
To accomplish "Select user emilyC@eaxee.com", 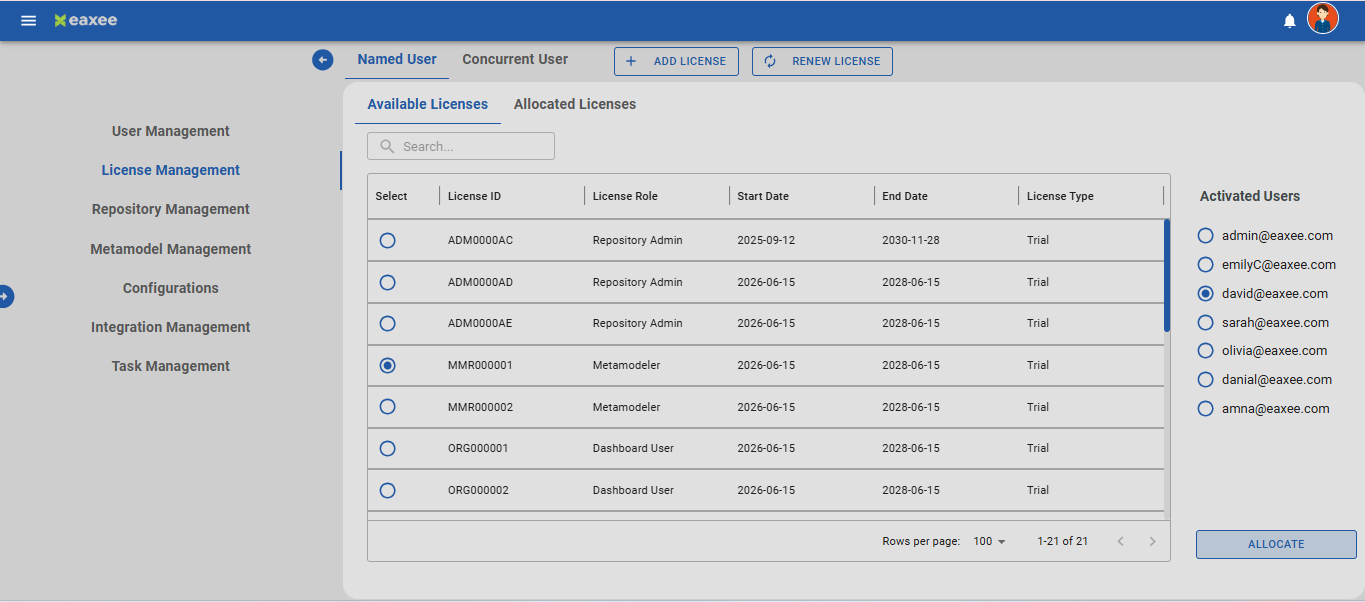I will coord(1205,265).
